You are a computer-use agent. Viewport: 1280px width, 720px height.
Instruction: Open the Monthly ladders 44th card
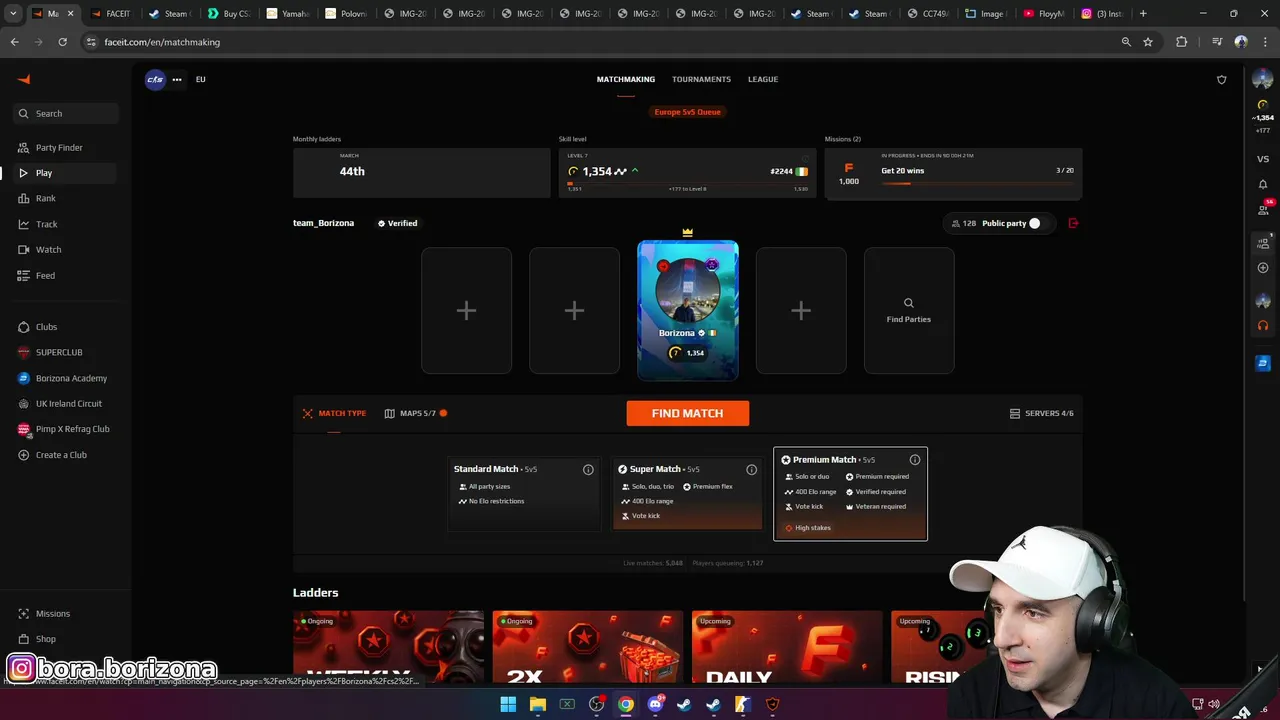[x=421, y=173]
